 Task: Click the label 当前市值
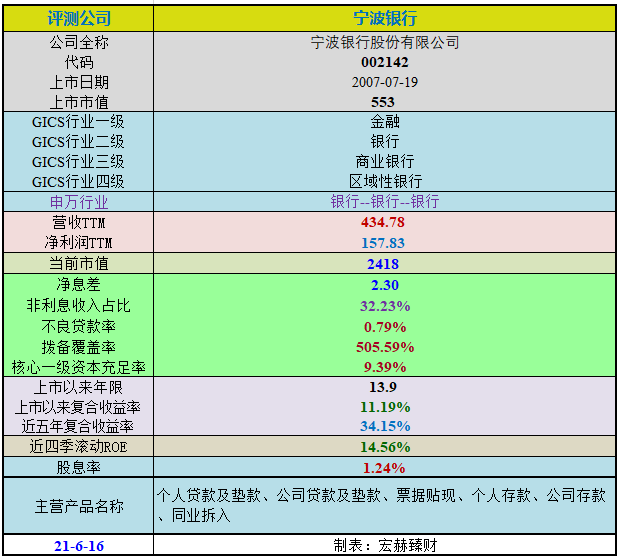pos(79,263)
